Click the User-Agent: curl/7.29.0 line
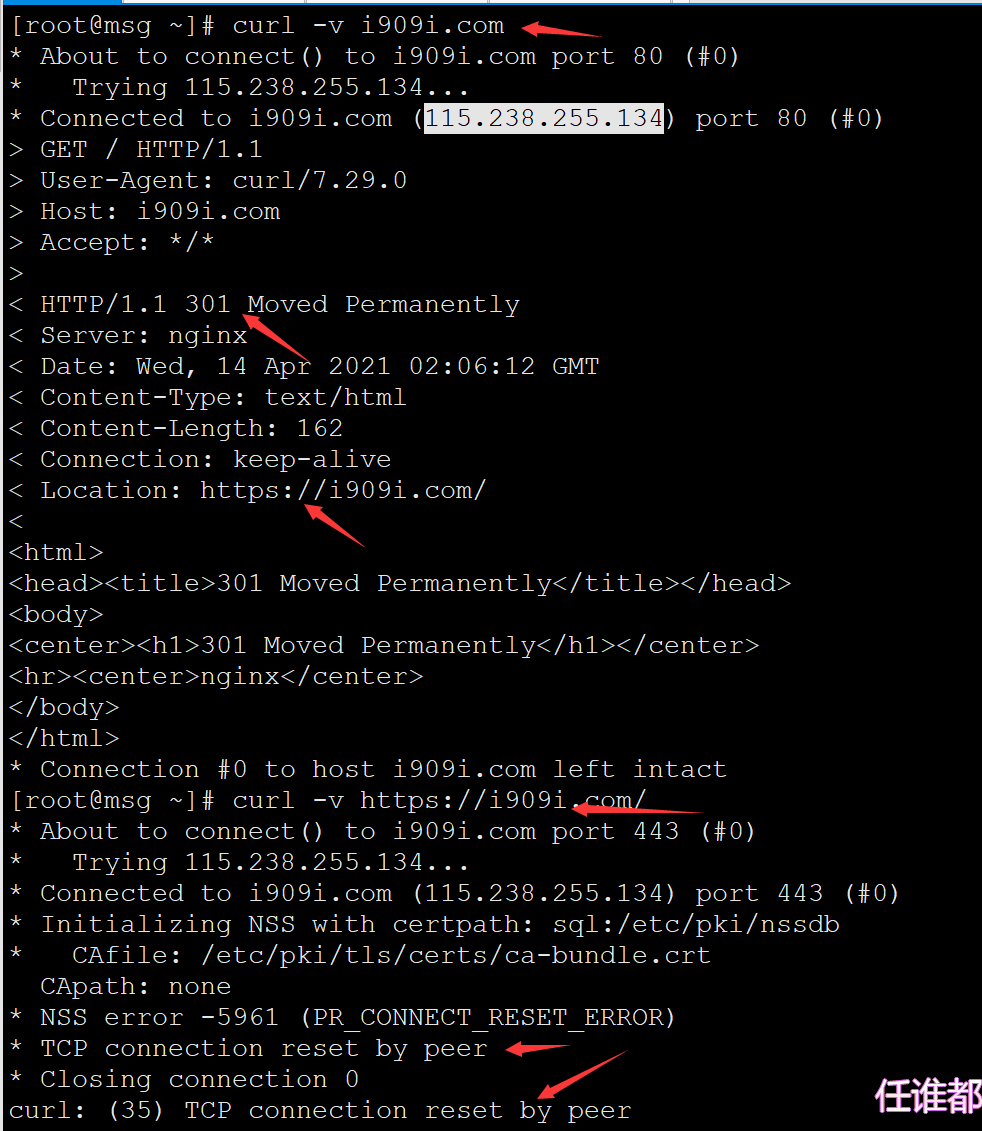 point(208,180)
